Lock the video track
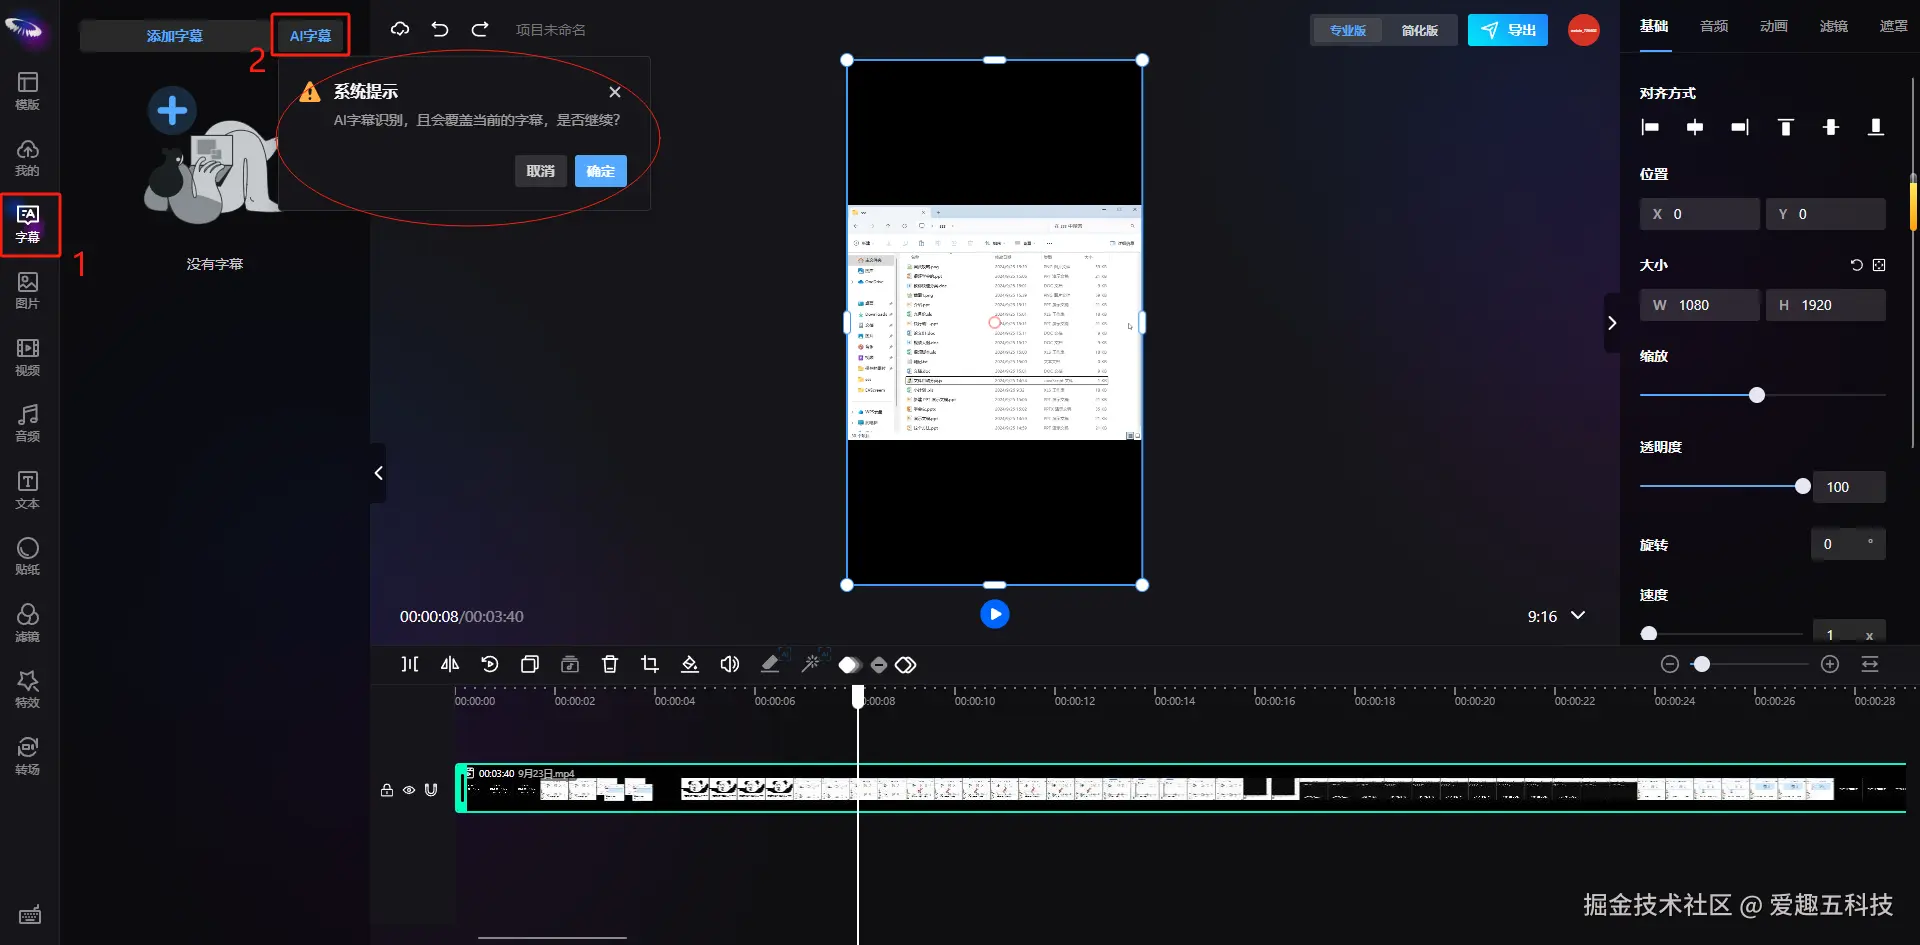1920x945 pixels. point(387,790)
